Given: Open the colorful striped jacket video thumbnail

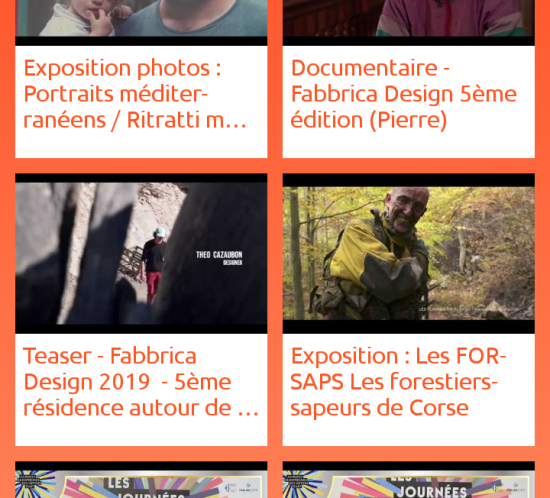Looking at the screenshot, I should tap(409, 18).
